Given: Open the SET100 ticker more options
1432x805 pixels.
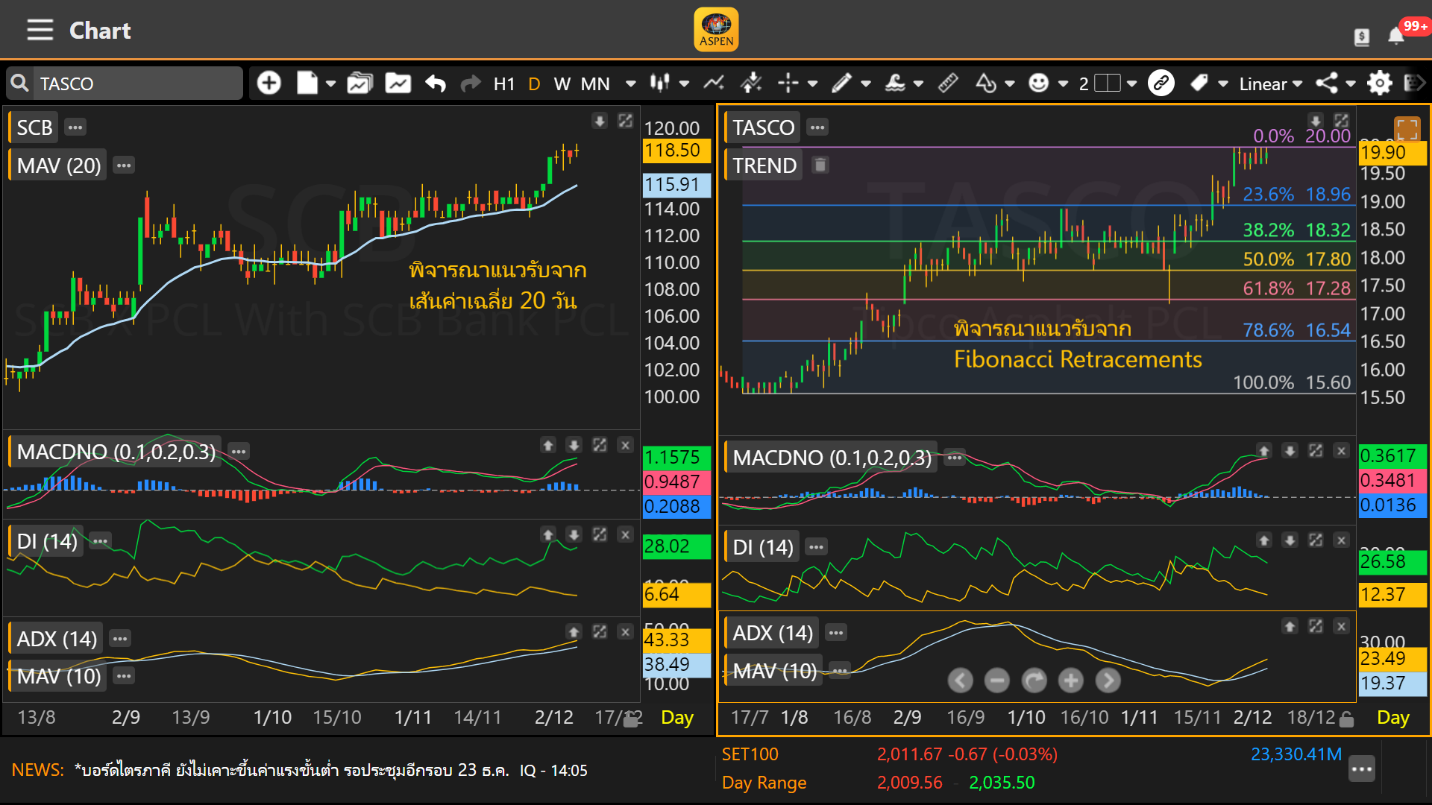Looking at the screenshot, I should point(1362,769).
